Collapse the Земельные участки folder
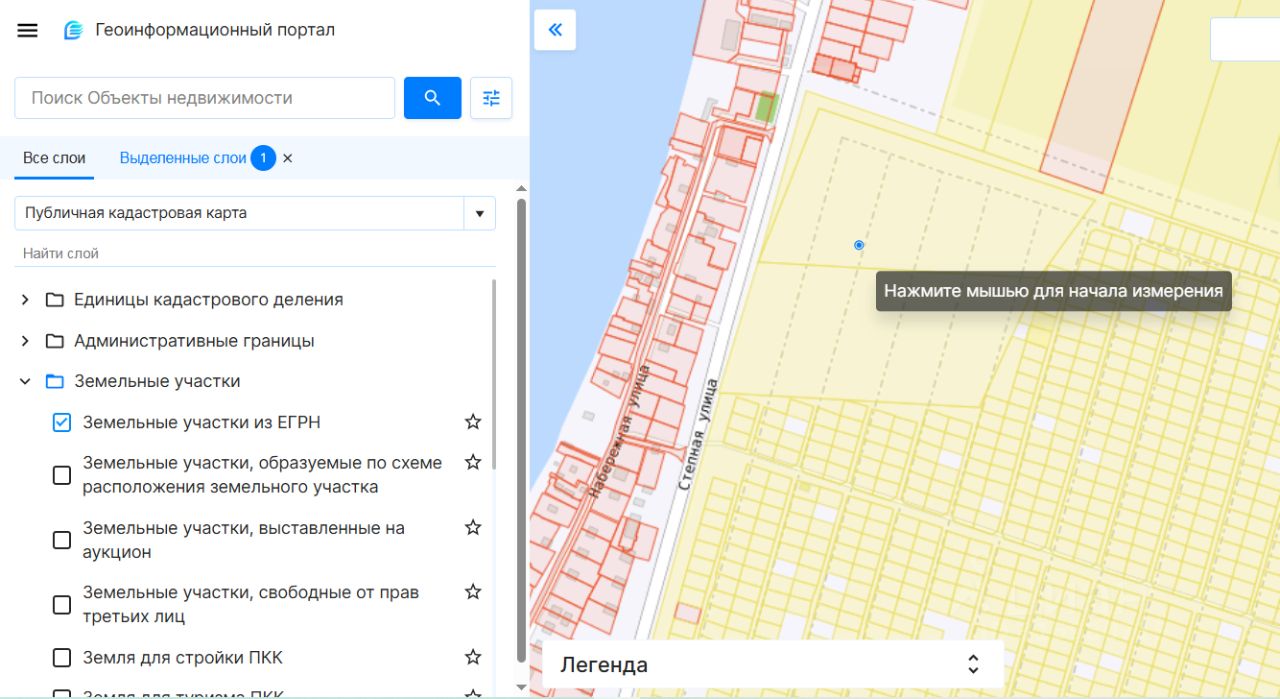 pos(25,382)
